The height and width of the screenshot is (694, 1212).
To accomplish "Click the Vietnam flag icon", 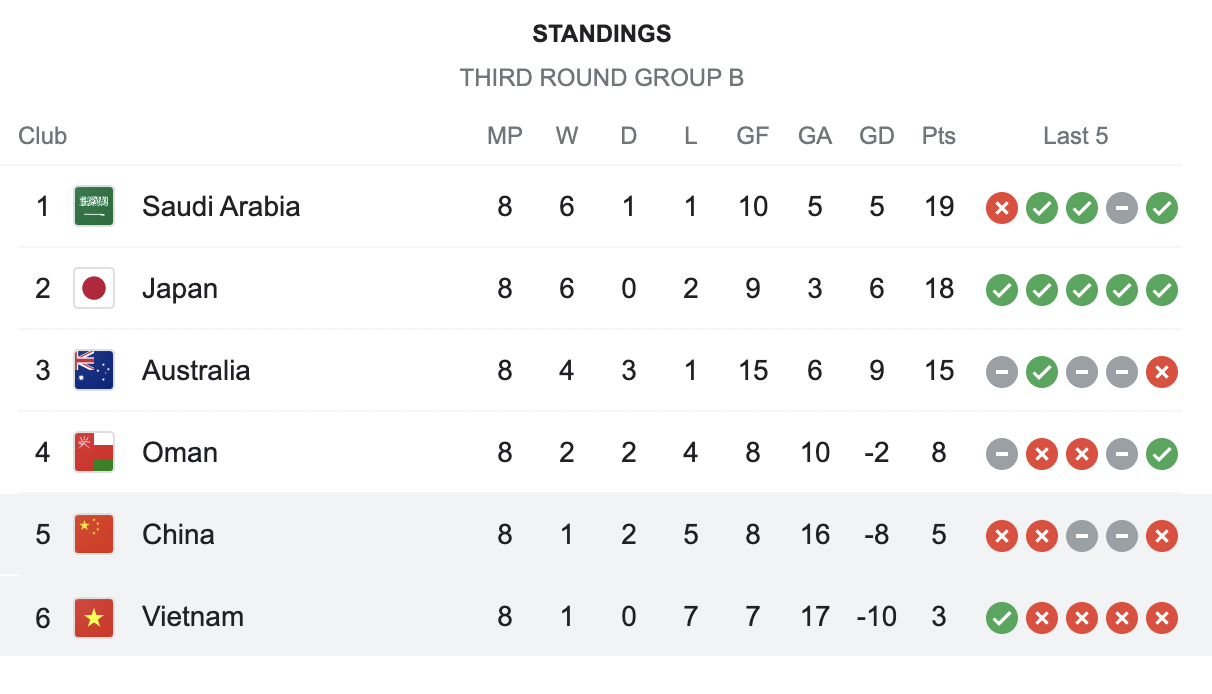I will [x=94, y=617].
